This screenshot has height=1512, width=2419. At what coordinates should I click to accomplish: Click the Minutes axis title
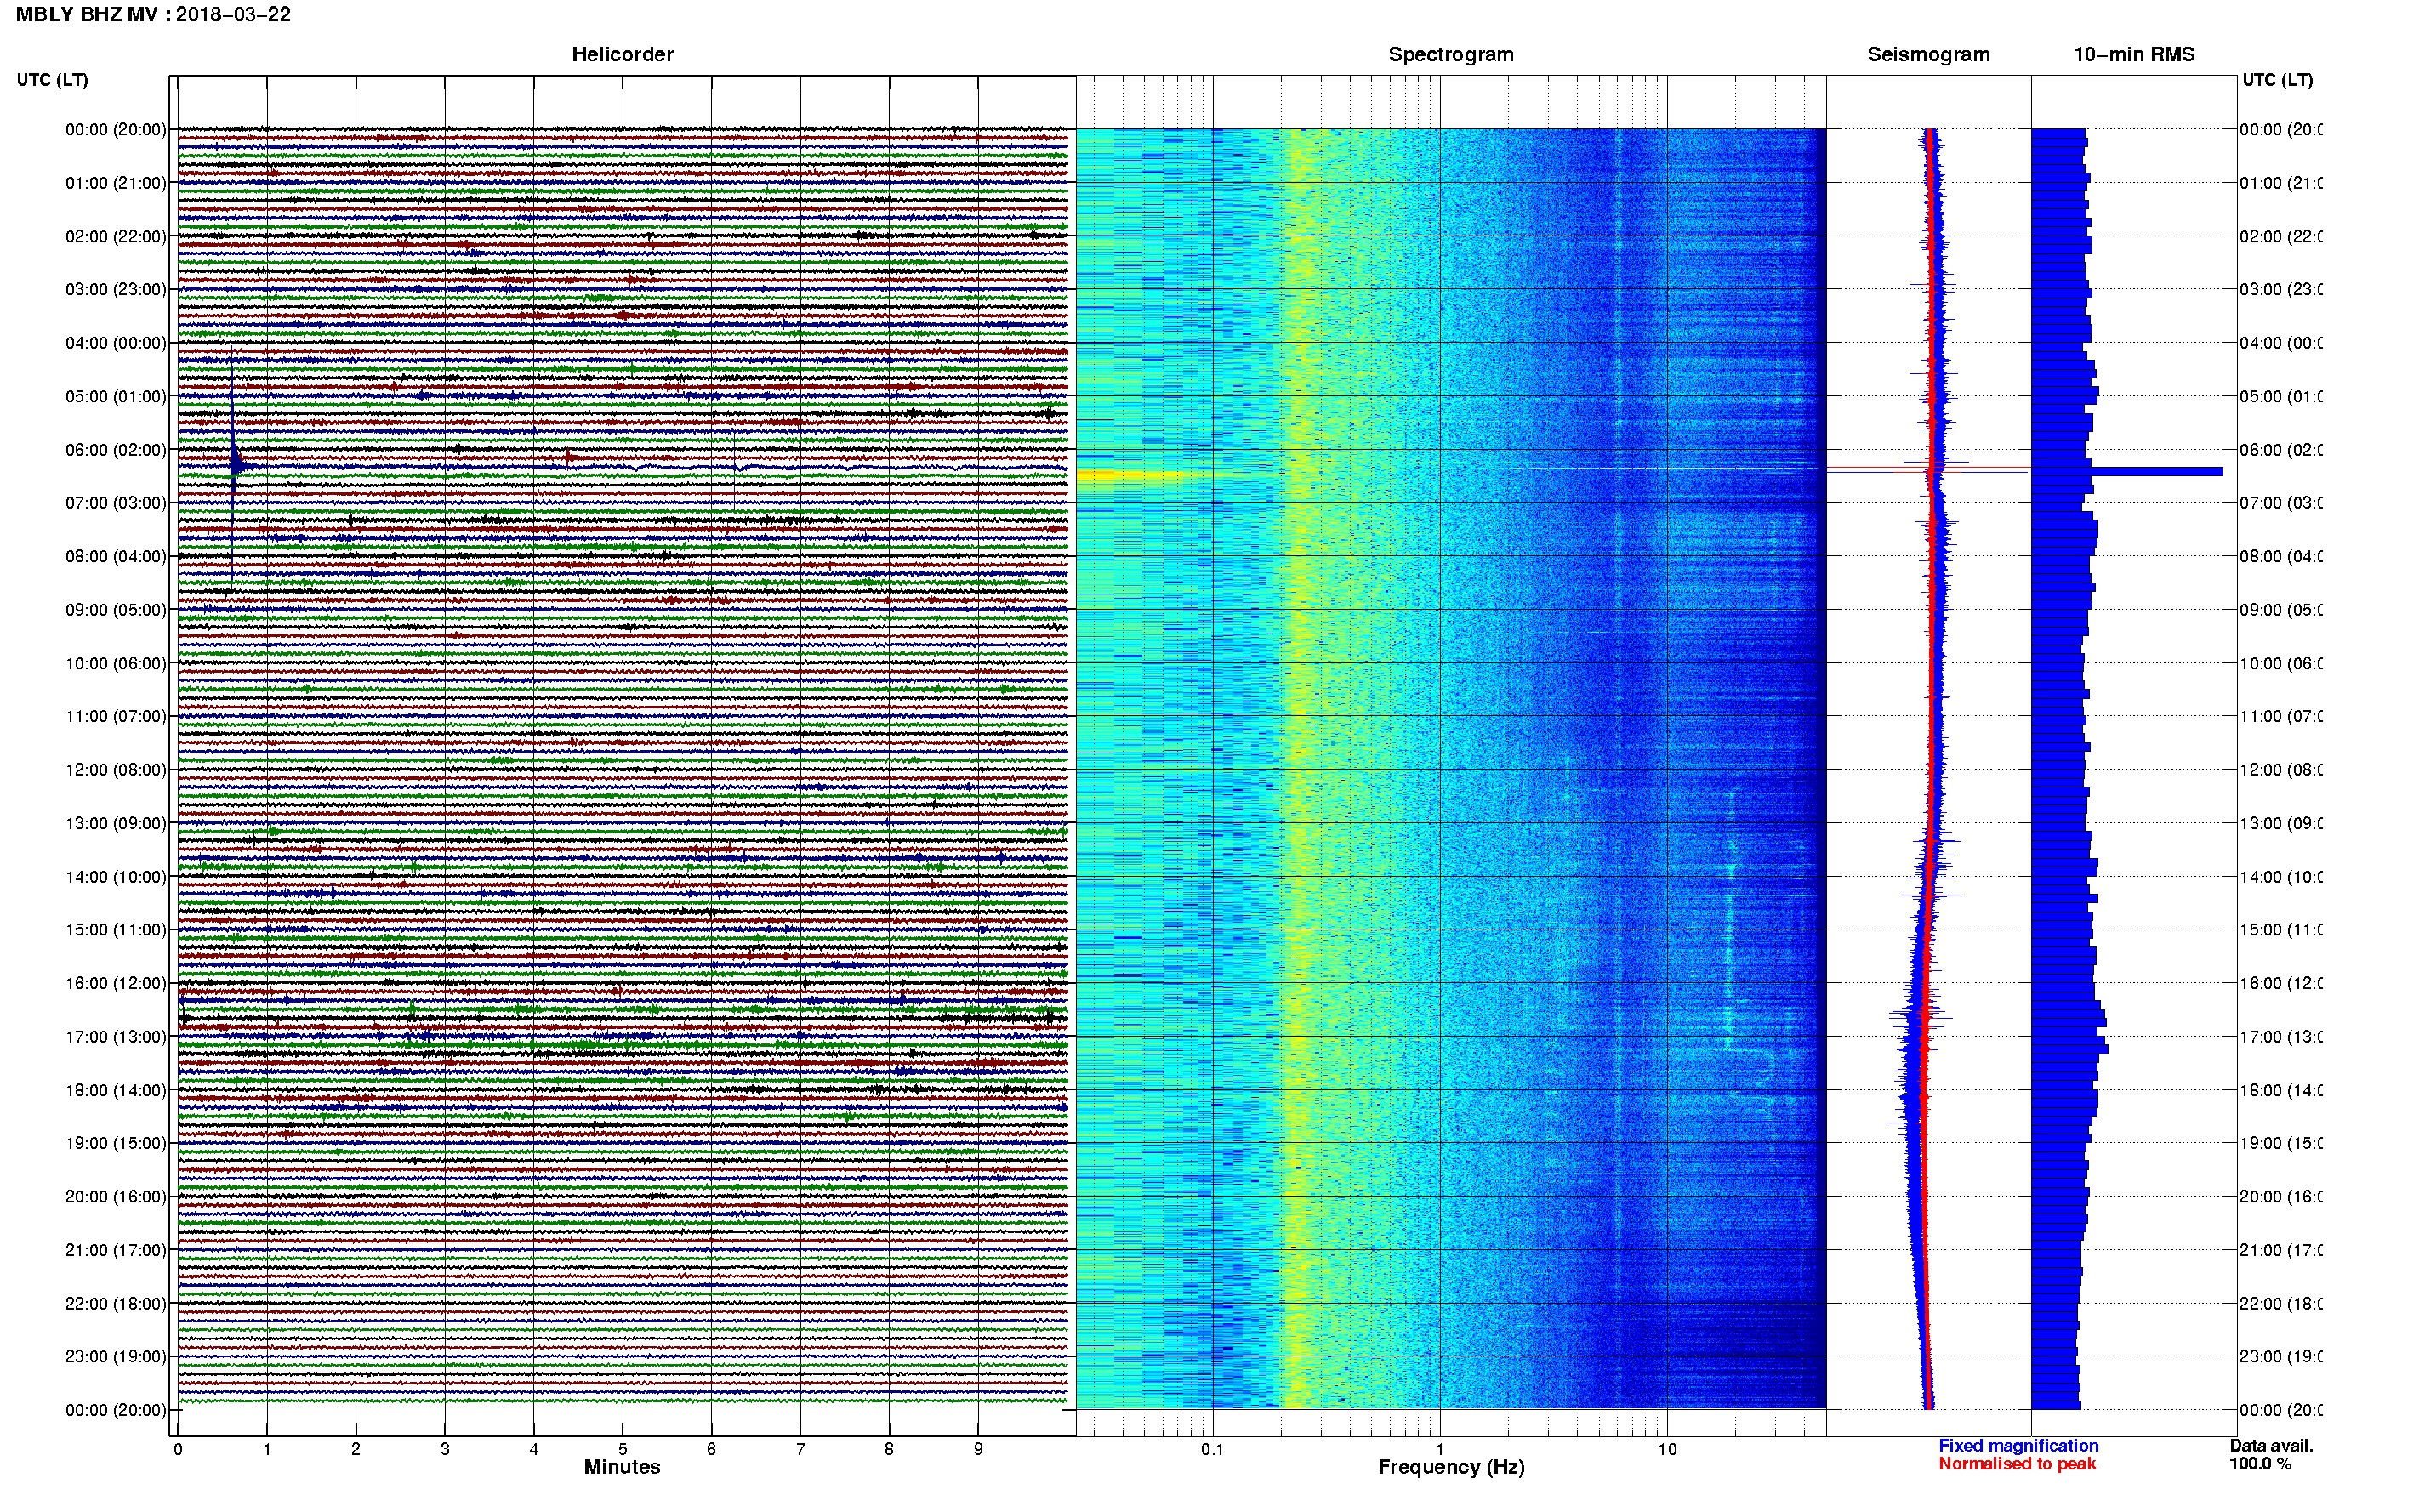(622, 1467)
